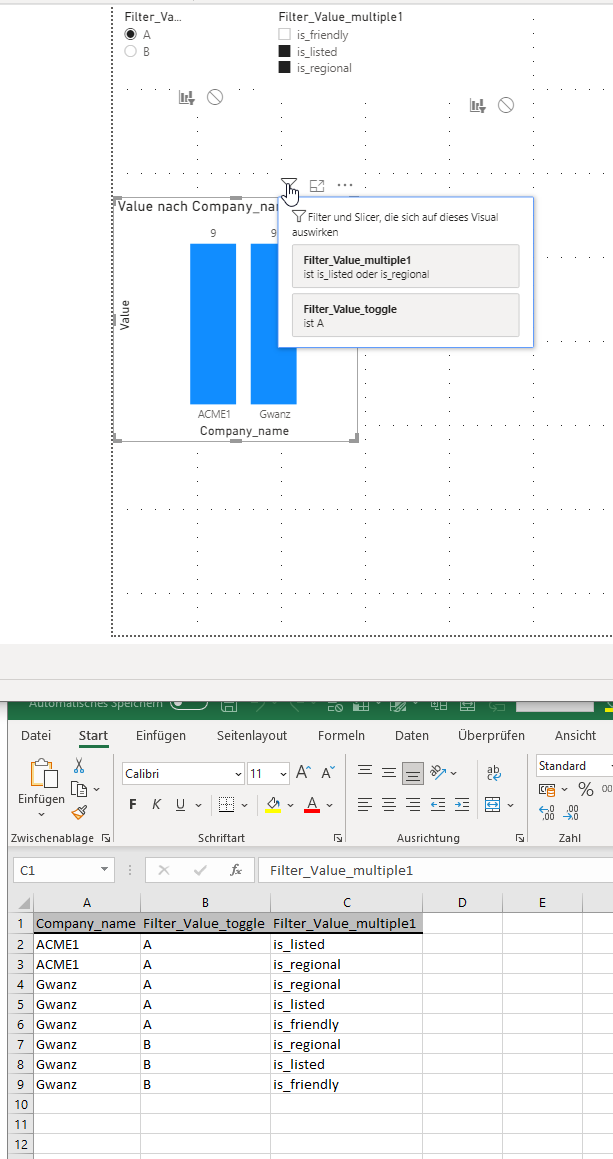Check the is_friendly checkbox
Screen dimensions: 613x1159
[x=285, y=34]
